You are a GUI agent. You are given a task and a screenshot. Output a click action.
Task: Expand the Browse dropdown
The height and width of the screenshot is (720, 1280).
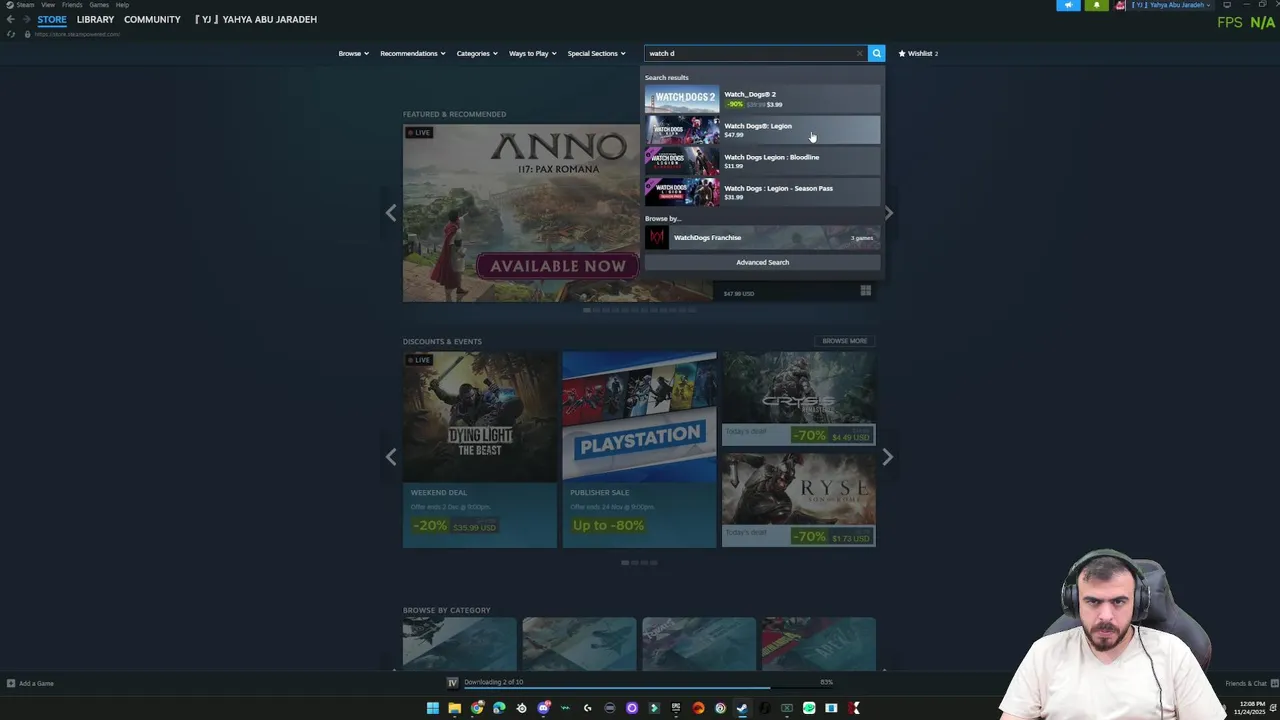(353, 53)
